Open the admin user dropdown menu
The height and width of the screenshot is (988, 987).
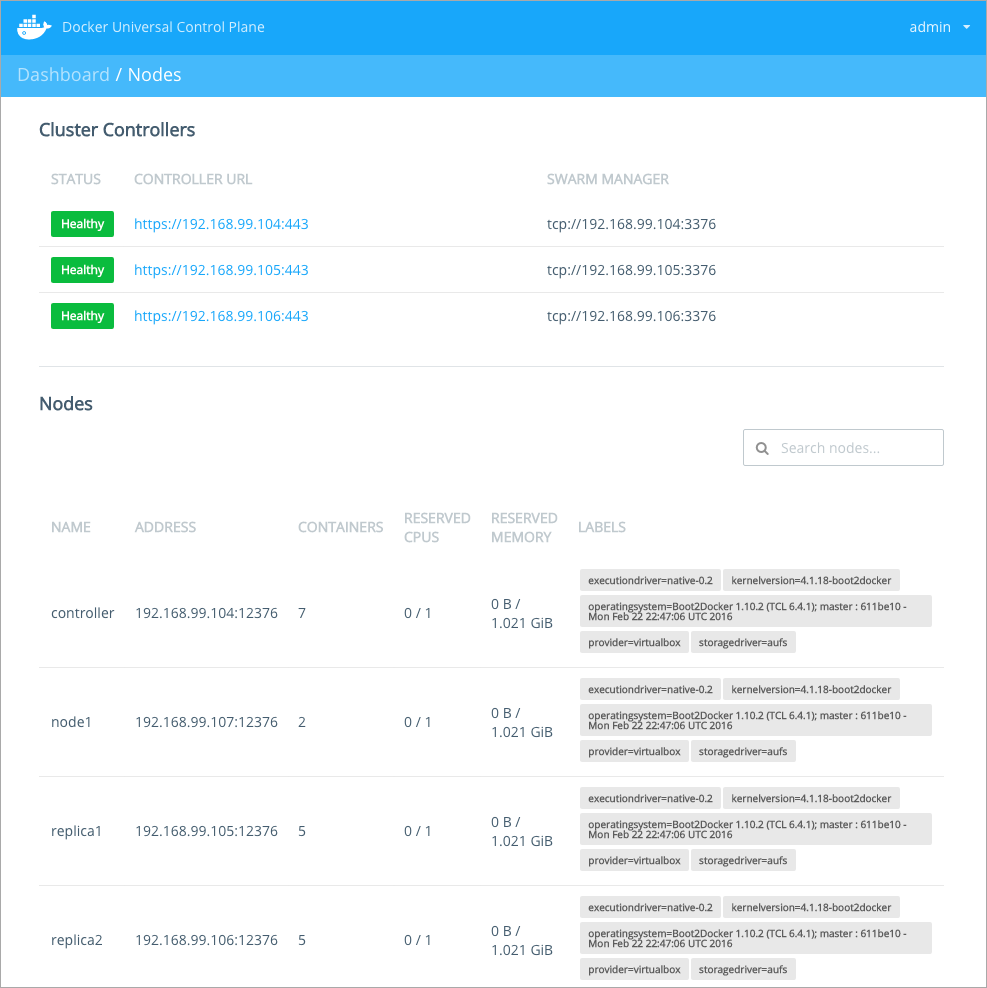[x=939, y=27]
